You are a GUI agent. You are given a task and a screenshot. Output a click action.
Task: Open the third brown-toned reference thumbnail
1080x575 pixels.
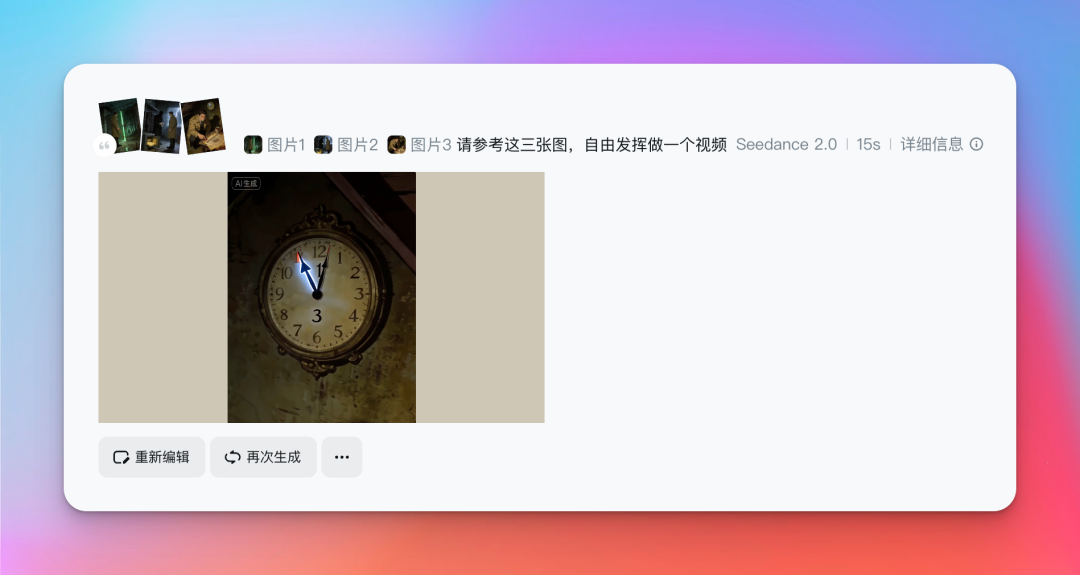click(203, 125)
